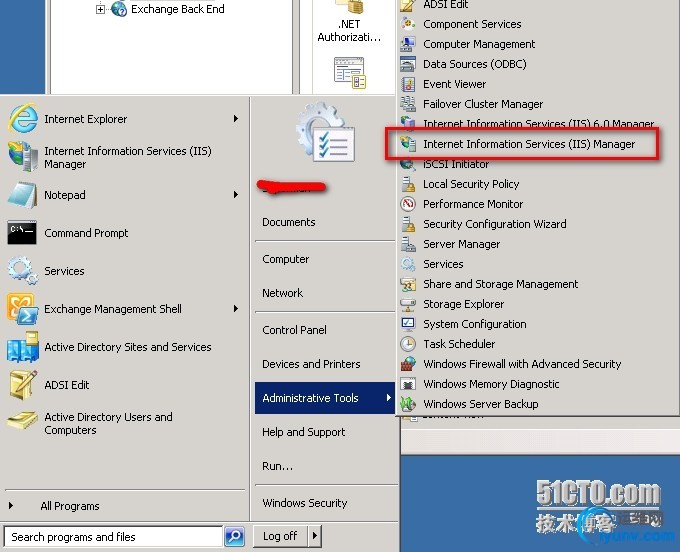Click Command Prompt text label
Image resolution: width=680 pixels, height=552 pixels.
pos(86,233)
